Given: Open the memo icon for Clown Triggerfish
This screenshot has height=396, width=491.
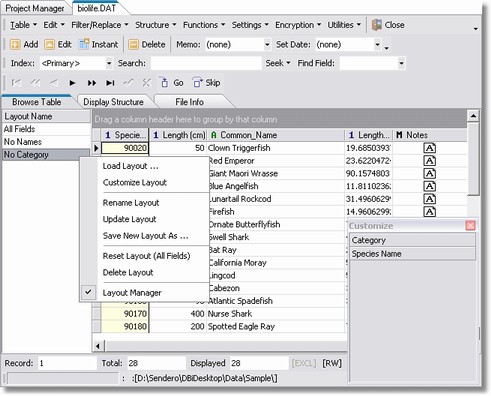Looking at the screenshot, I should pyautogui.click(x=430, y=148).
